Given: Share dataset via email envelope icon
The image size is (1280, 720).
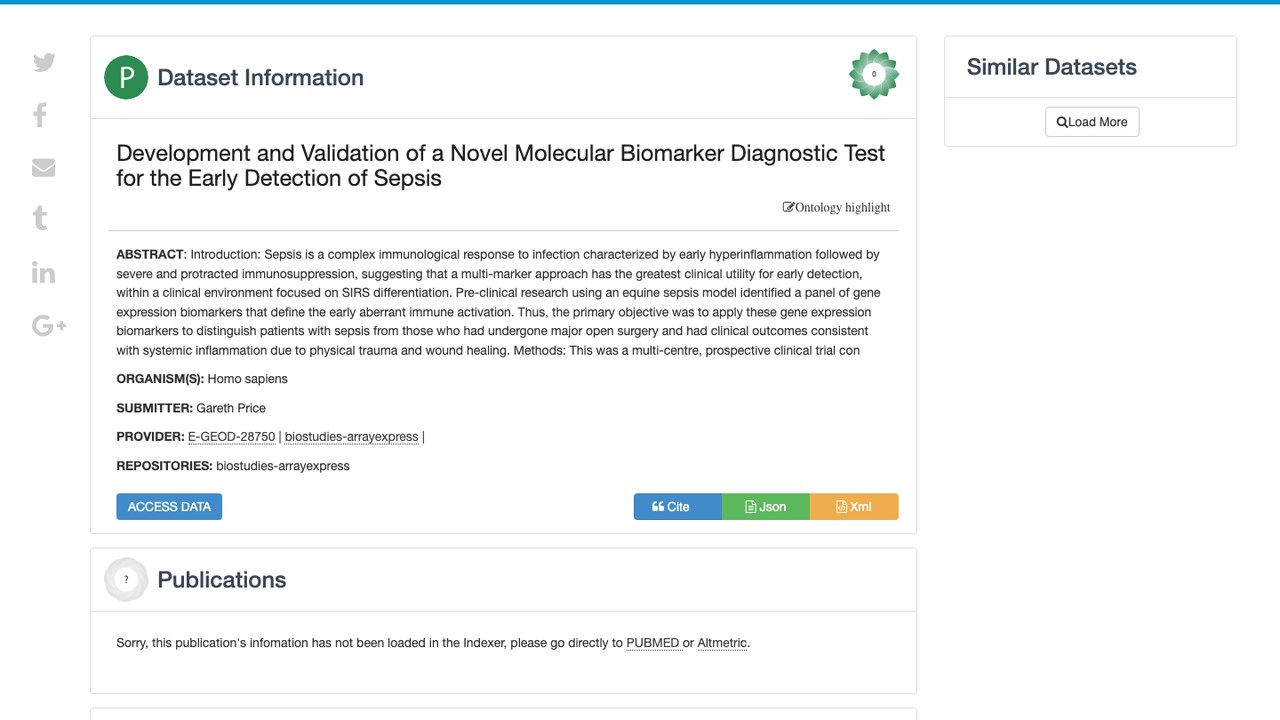Looking at the screenshot, I should click(44, 168).
